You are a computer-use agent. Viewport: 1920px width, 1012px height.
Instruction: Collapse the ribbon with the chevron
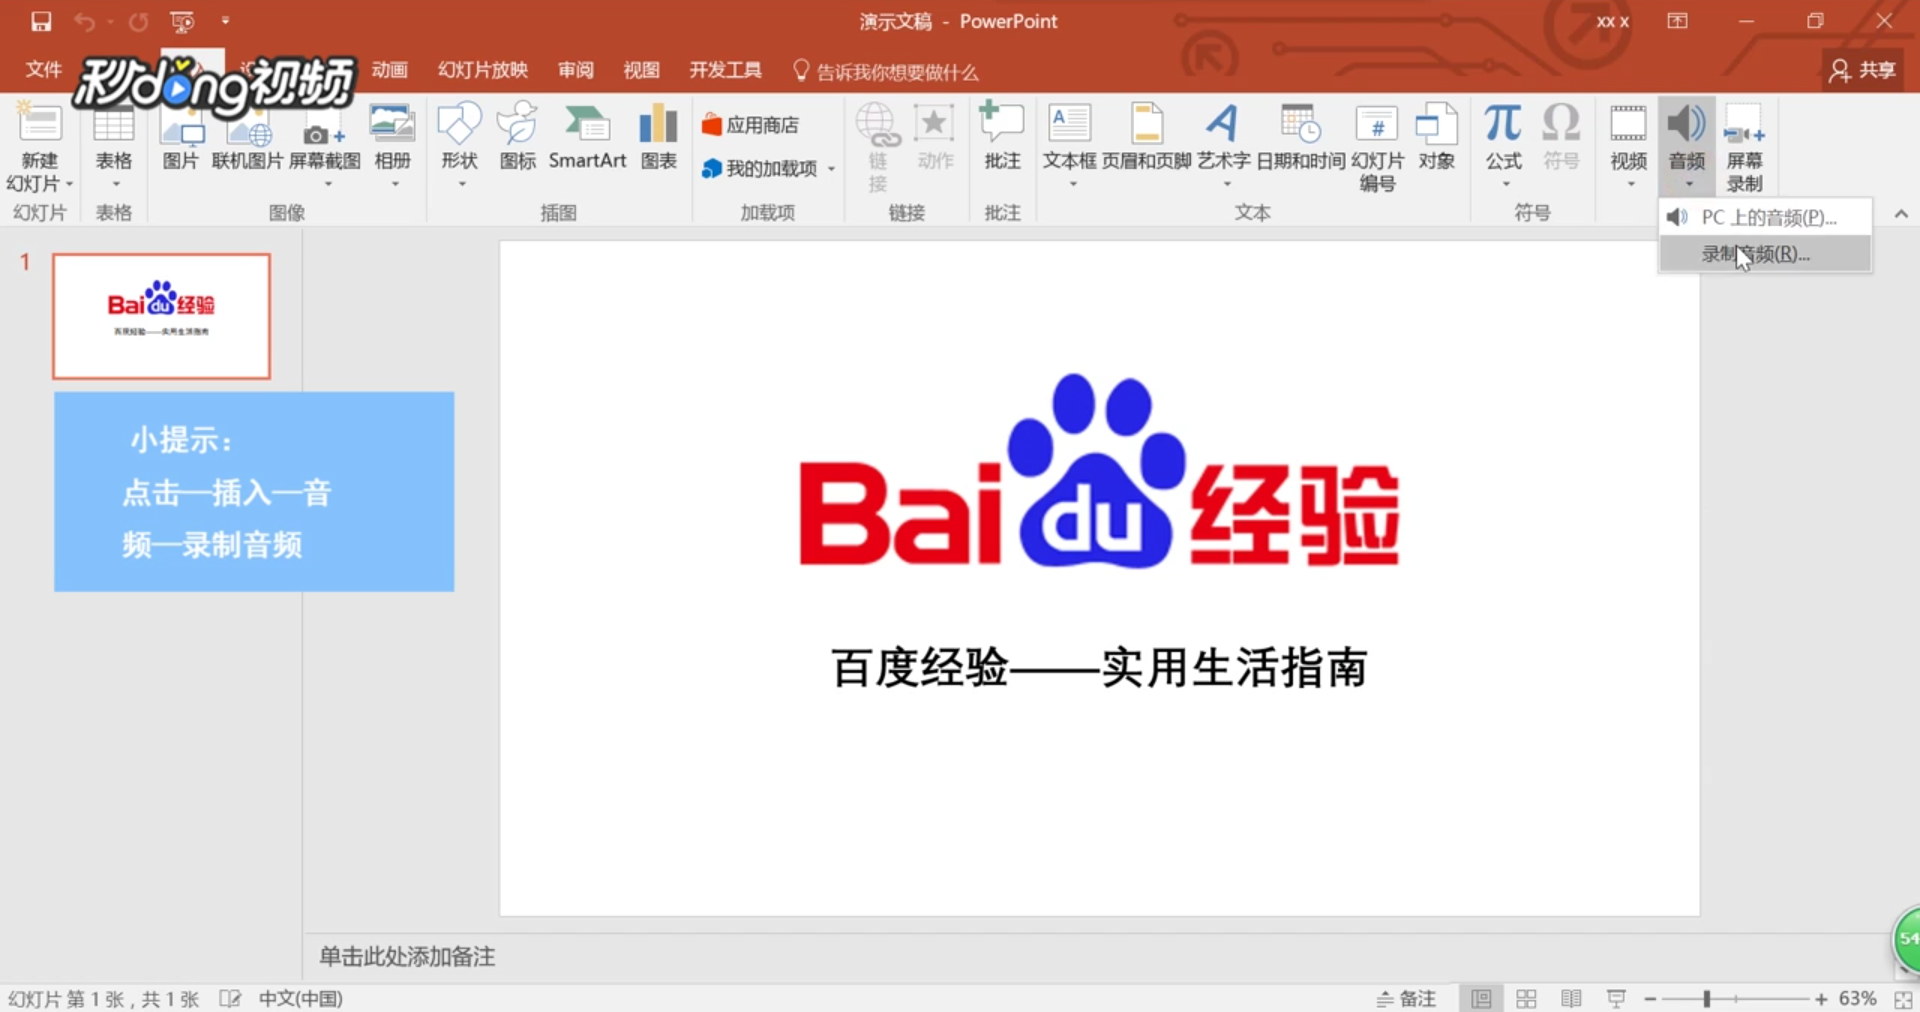pos(1901,214)
